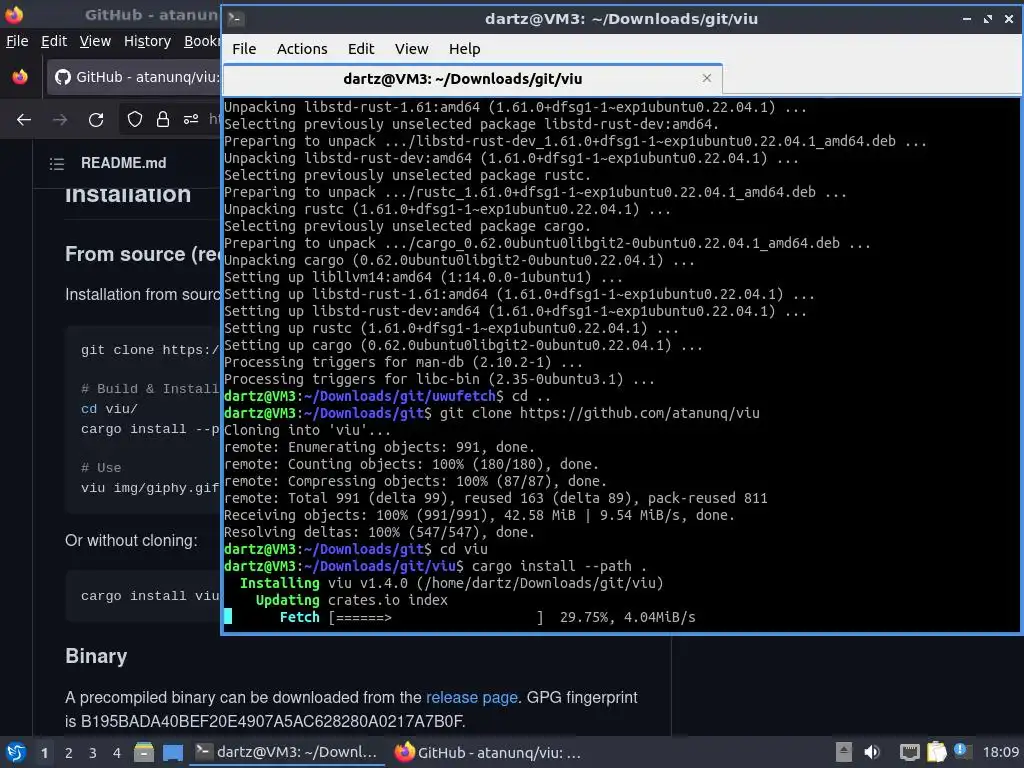Screen dimensions: 1024x768
Task: Open the Actions menu in the terminal
Action: point(302,49)
